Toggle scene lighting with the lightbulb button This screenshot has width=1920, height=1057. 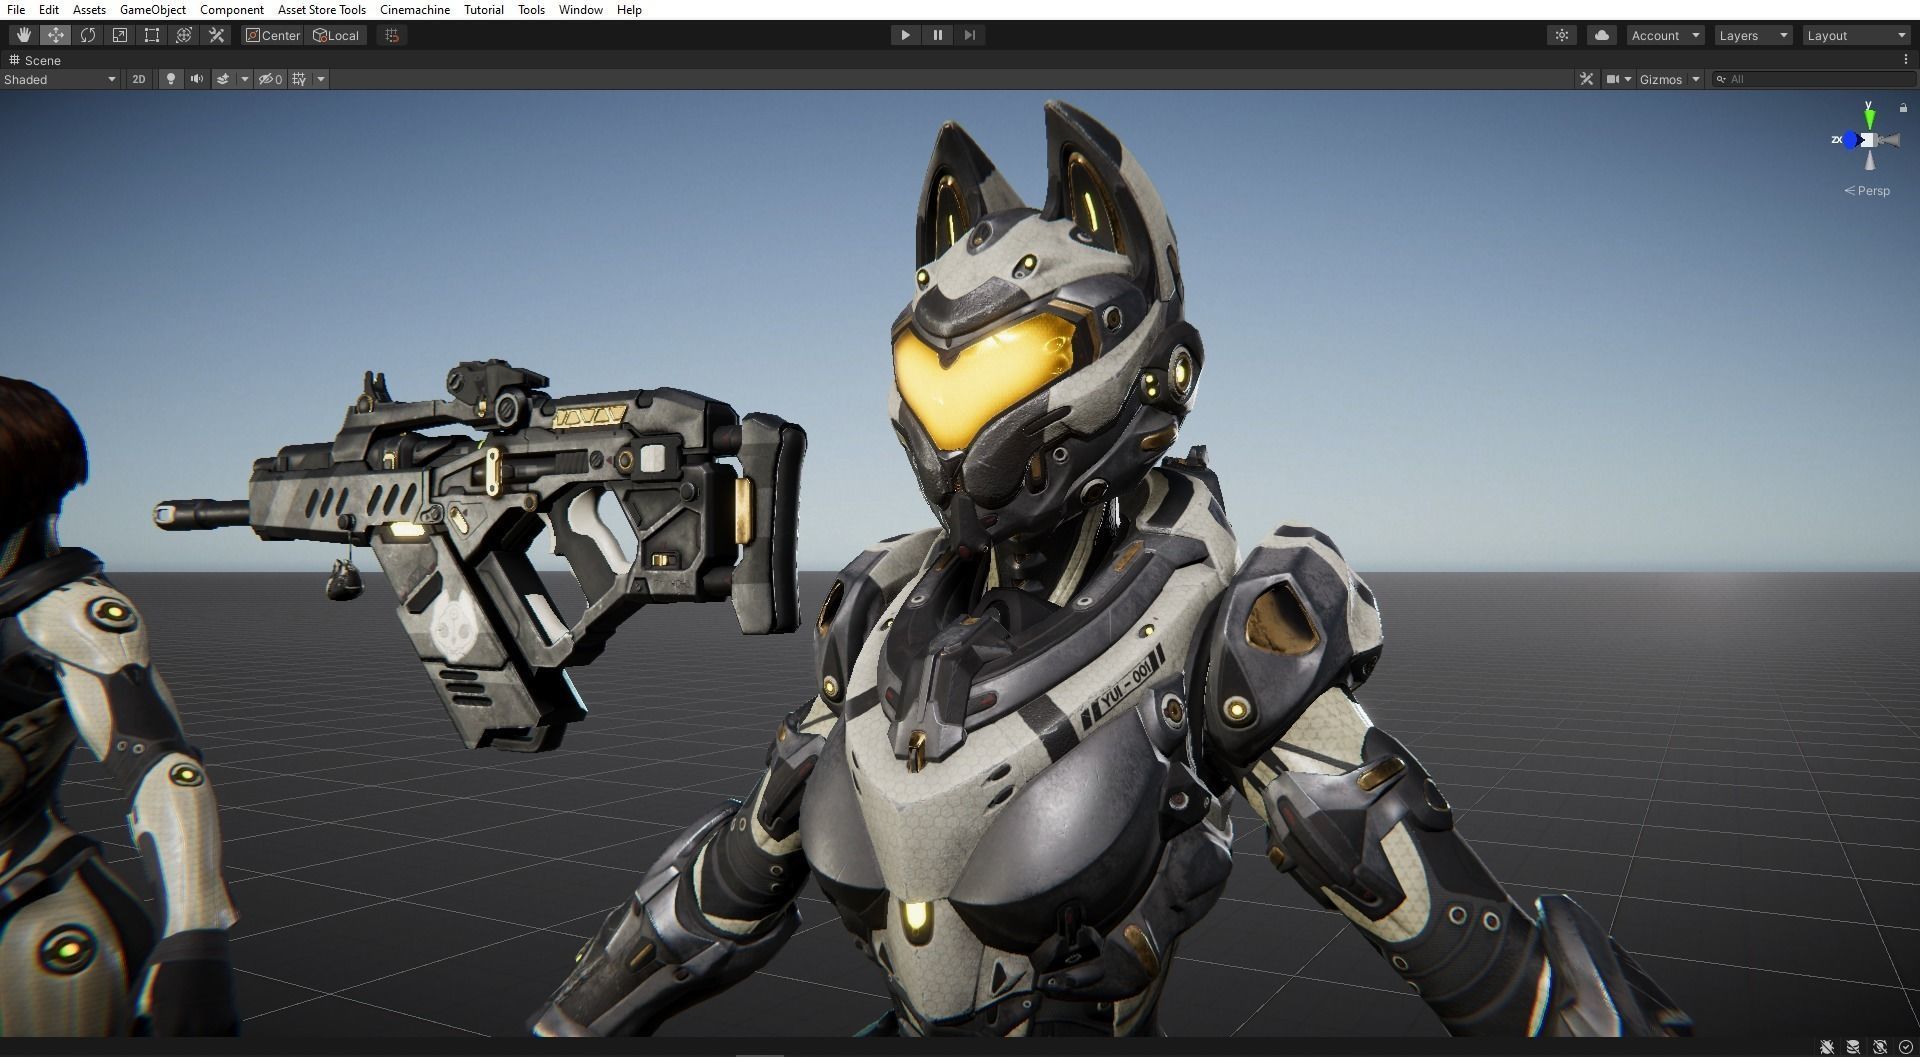pos(171,79)
